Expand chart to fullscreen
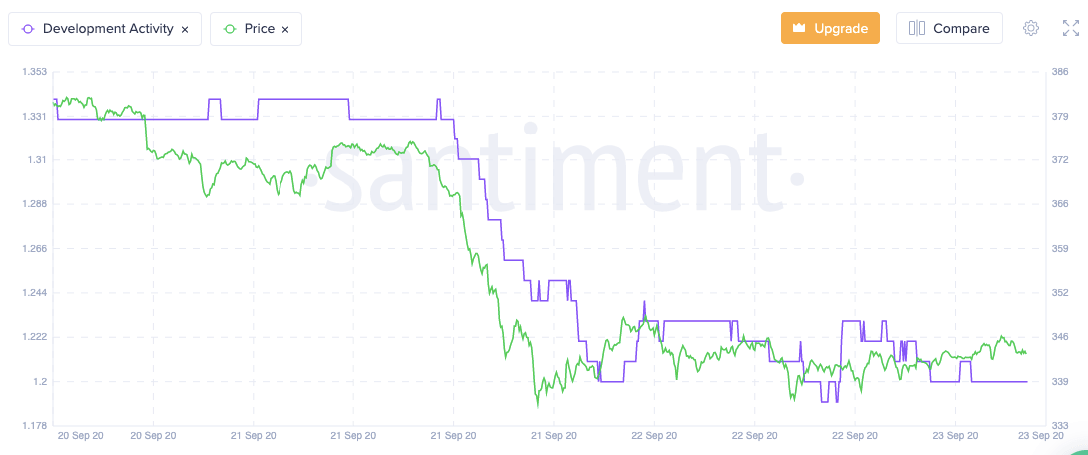Screen dimensions: 1088x455 pyautogui.click(x=1070, y=28)
